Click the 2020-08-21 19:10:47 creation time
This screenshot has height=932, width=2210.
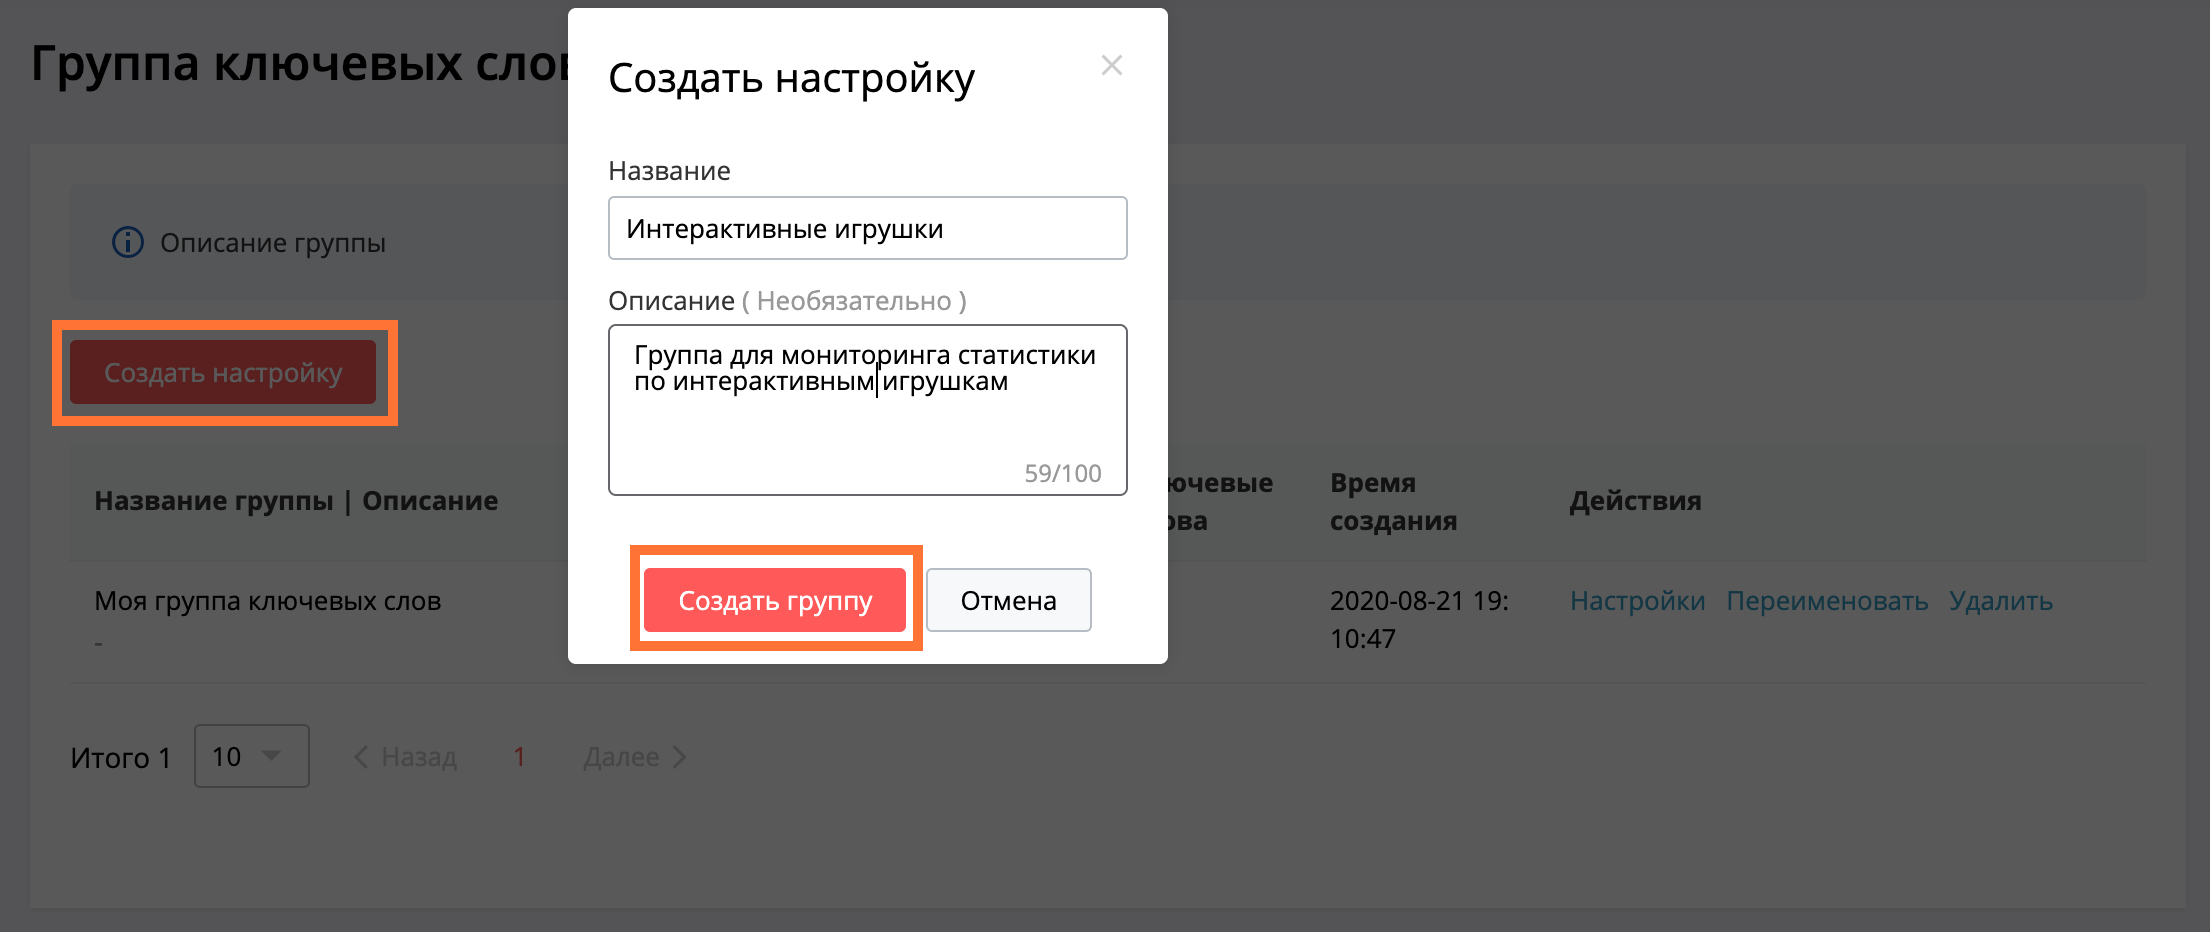[1419, 619]
